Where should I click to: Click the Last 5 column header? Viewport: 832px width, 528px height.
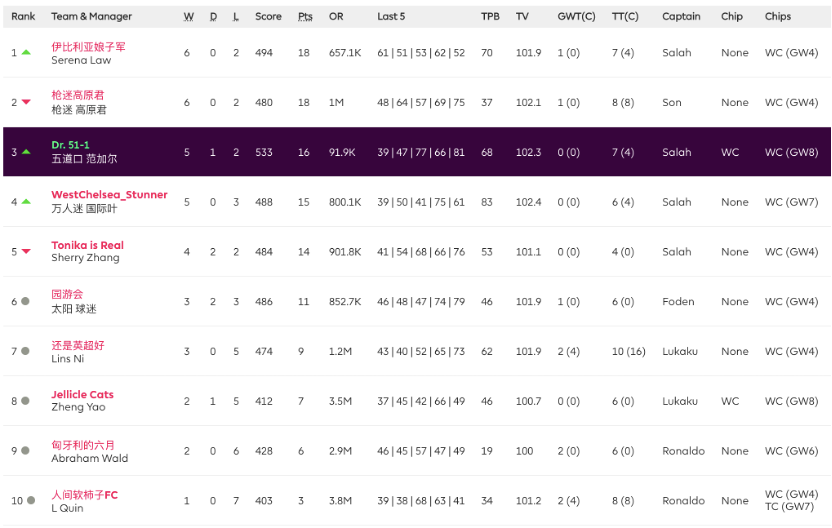pyautogui.click(x=391, y=17)
